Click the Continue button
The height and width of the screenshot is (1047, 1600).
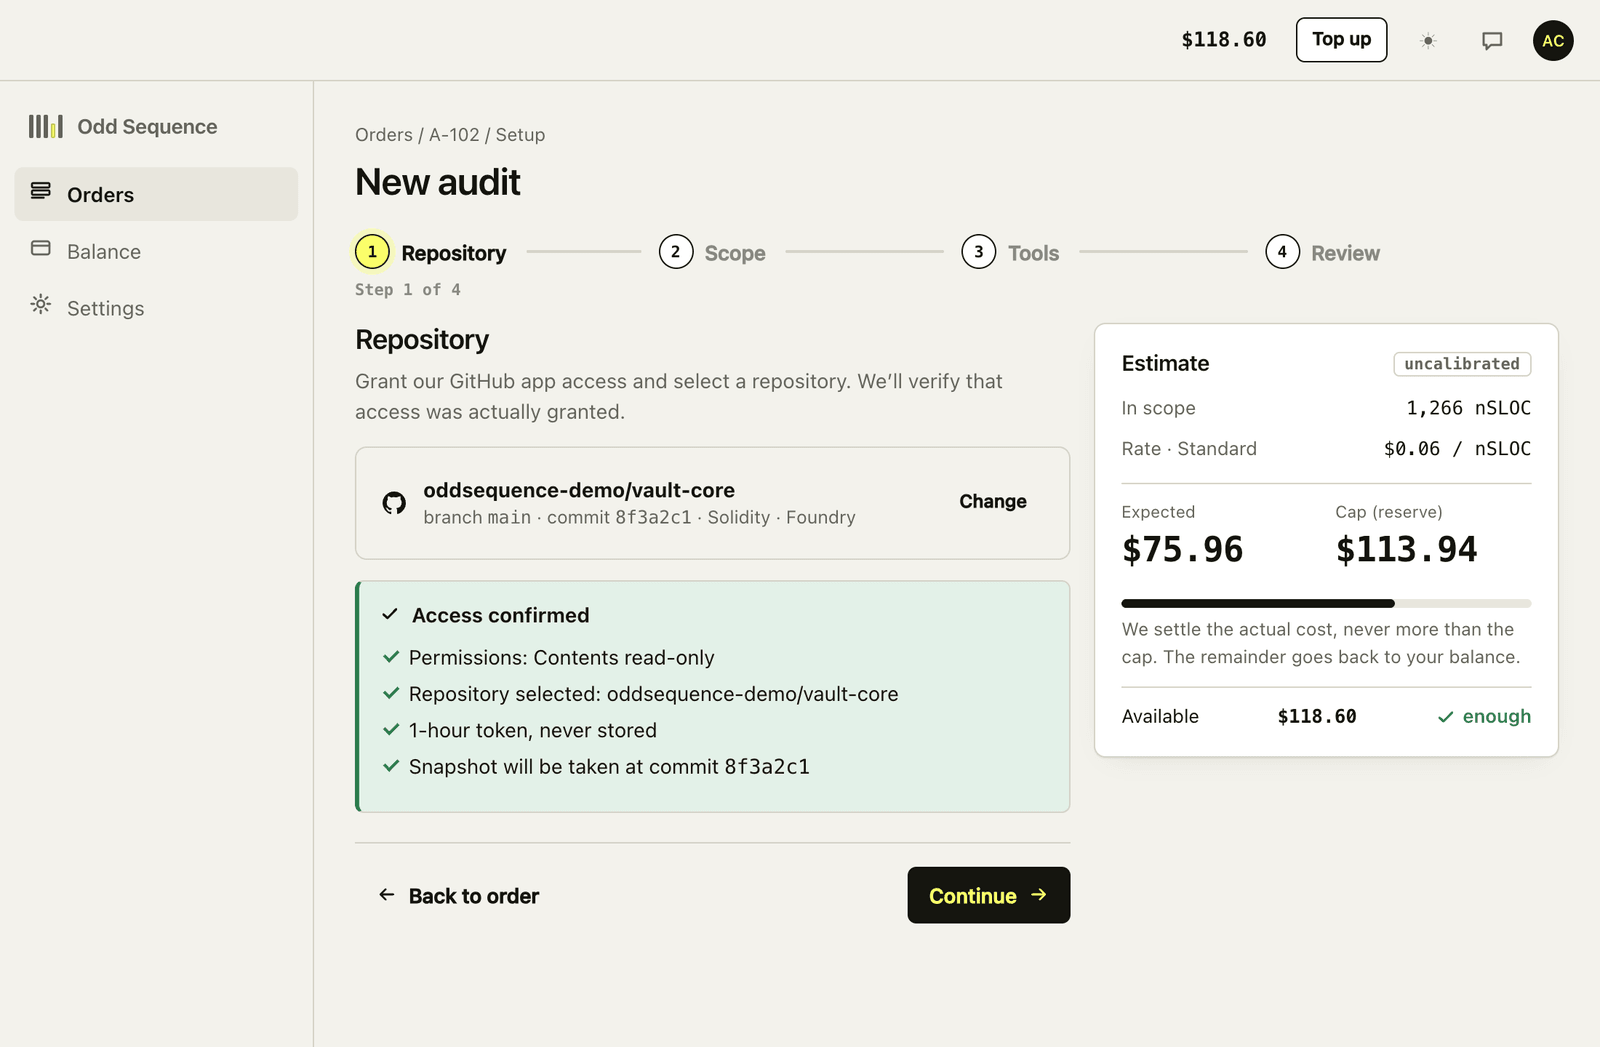point(989,895)
